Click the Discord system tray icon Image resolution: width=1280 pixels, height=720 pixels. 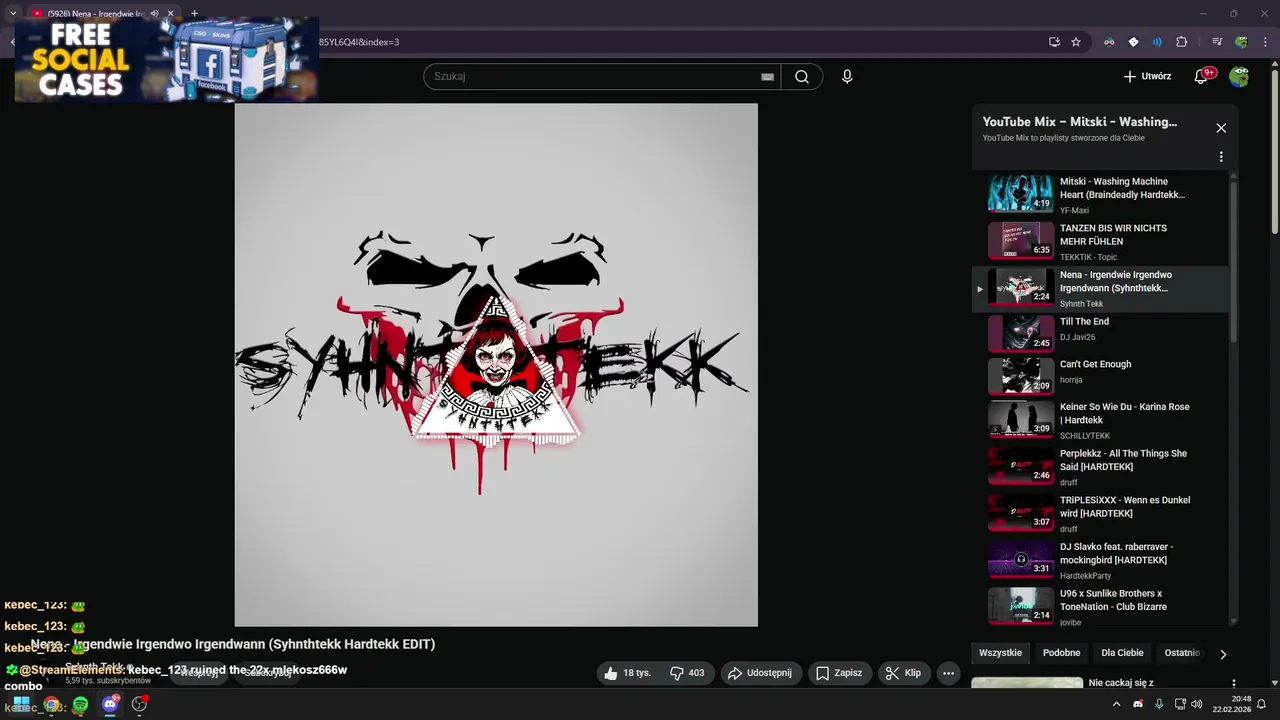[1138, 704]
